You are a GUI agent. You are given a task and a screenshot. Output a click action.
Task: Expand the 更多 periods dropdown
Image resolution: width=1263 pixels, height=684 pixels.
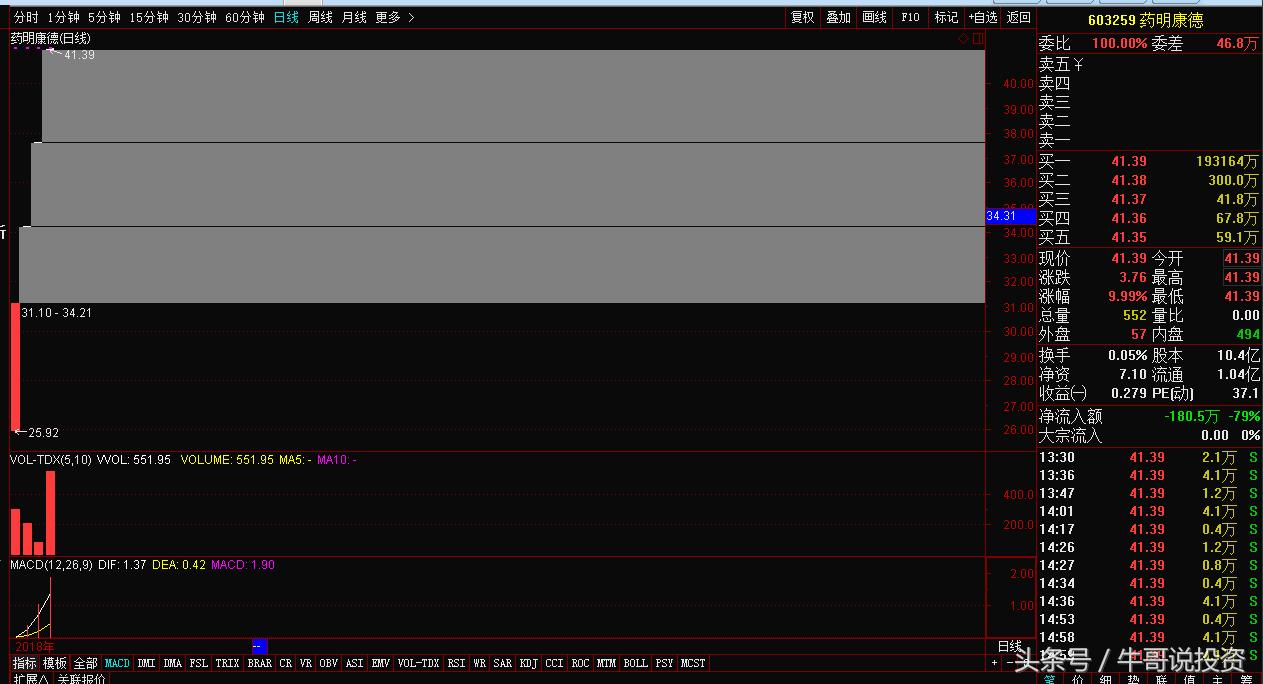click(395, 17)
